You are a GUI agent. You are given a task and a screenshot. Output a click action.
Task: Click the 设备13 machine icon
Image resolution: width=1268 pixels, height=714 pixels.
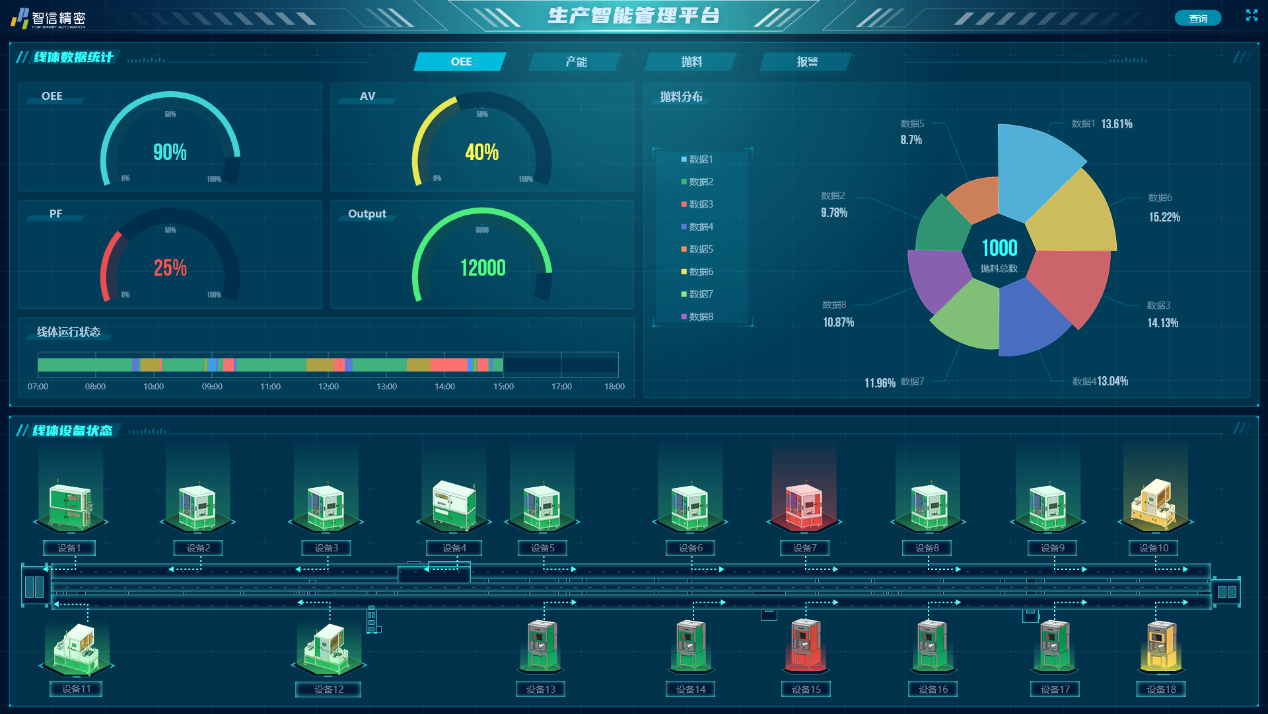click(x=540, y=645)
